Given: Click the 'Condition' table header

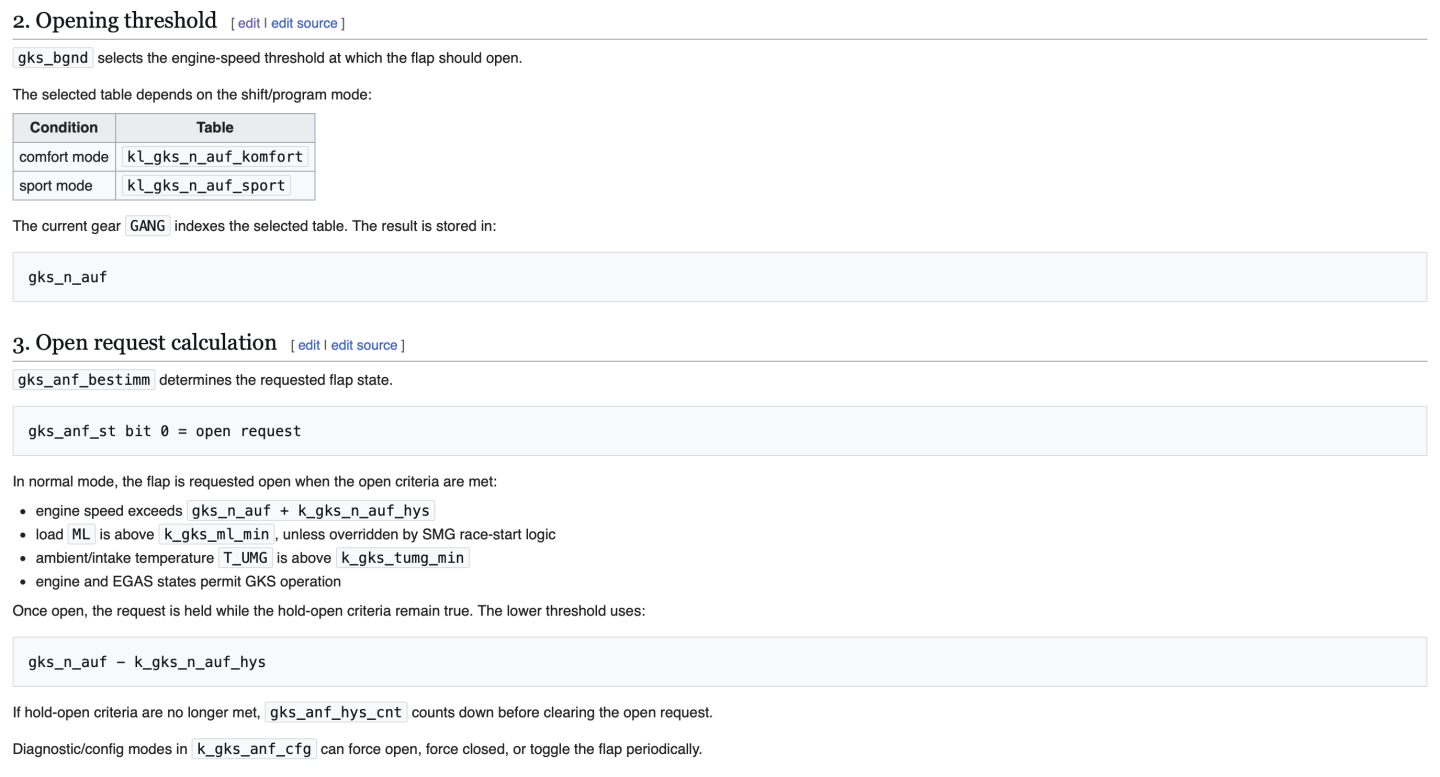Looking at the screenshot, I should (x=64, y=128).
